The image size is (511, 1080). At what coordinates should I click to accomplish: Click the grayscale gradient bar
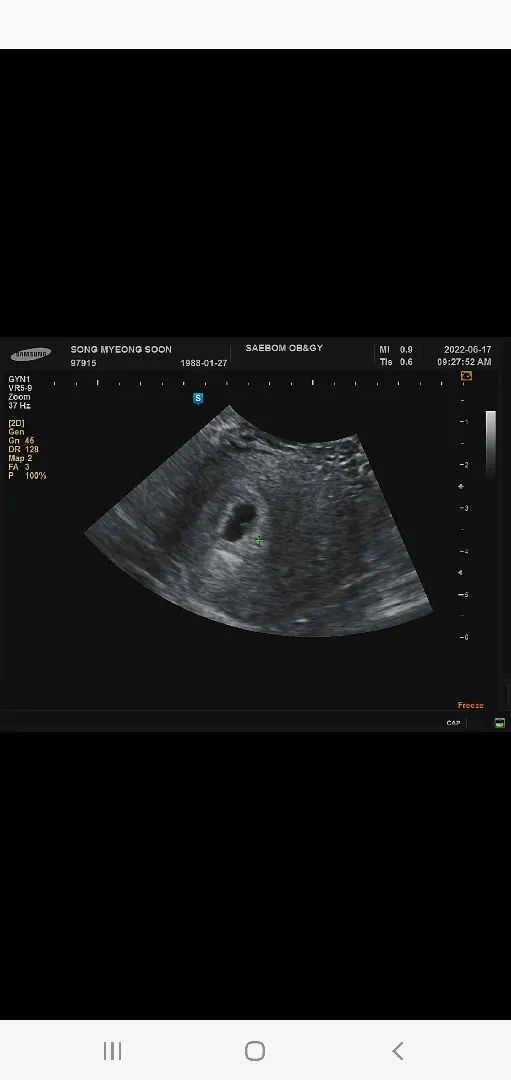tap(491, 442)
